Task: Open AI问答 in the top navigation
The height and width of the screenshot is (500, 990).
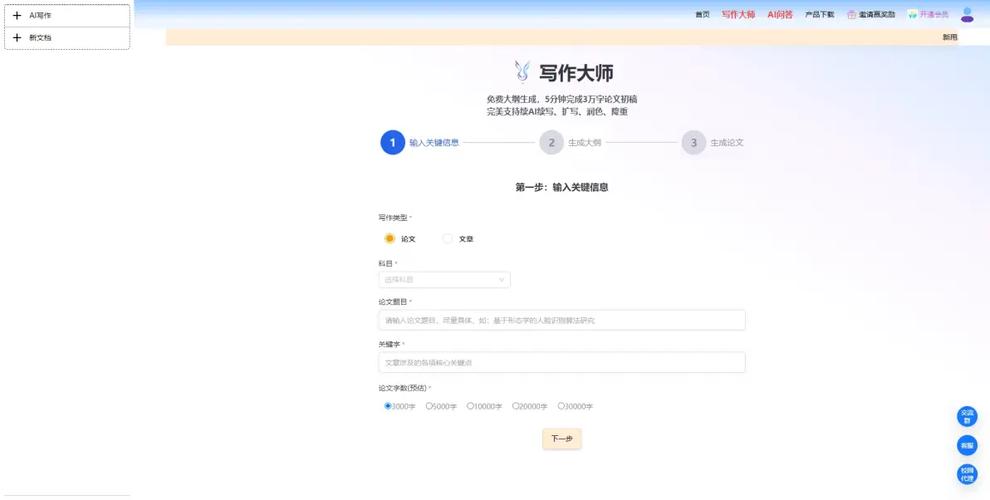Action: (780, 15)
